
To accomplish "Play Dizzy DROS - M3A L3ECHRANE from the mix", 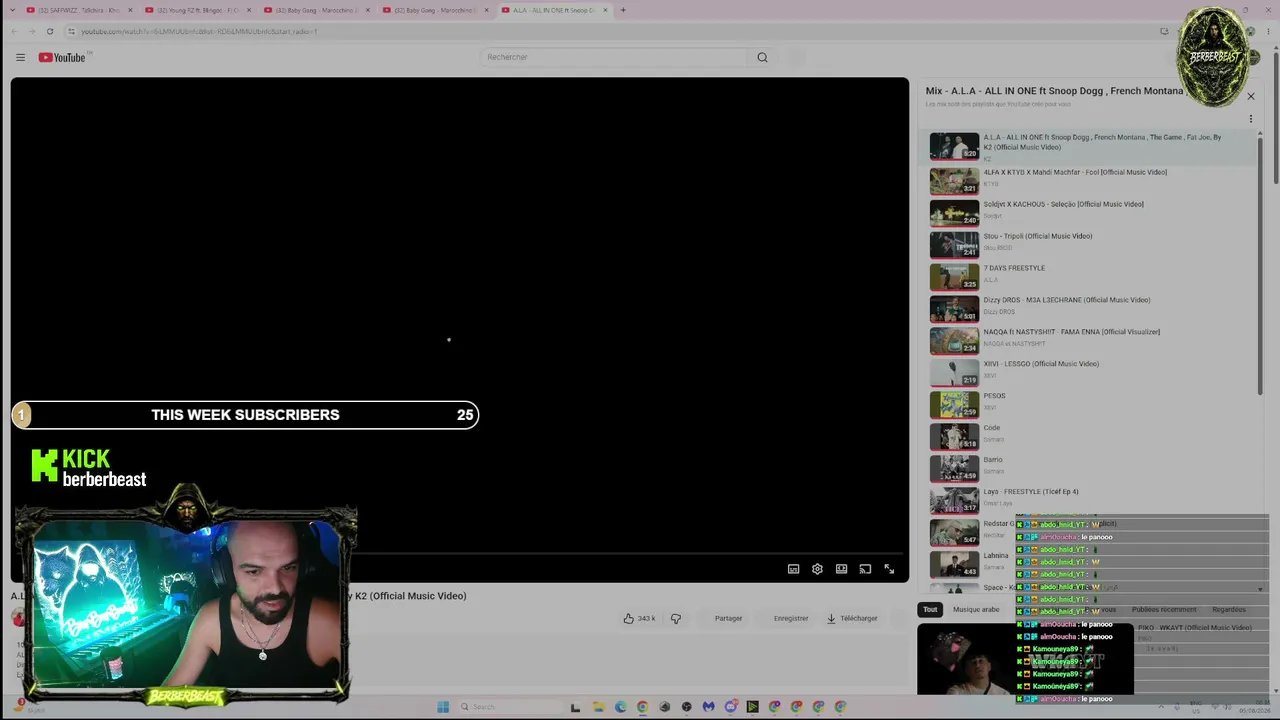I will [1090, 308].
